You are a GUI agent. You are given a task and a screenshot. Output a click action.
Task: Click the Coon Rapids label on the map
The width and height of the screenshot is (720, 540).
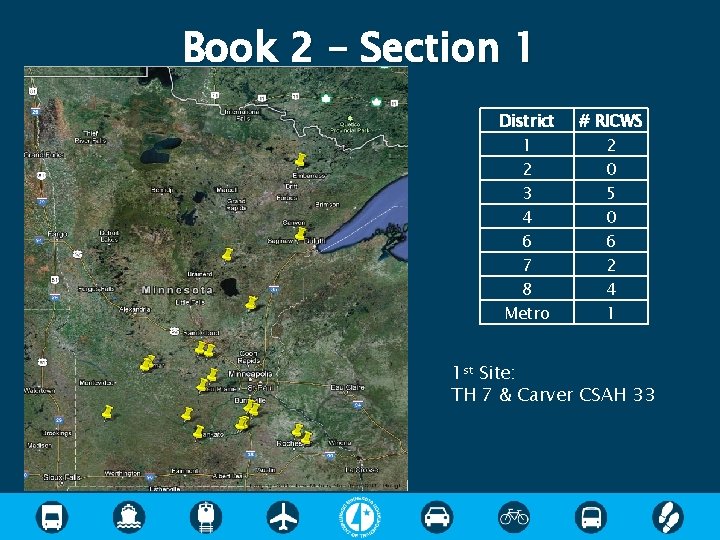[x=248, y=357]
